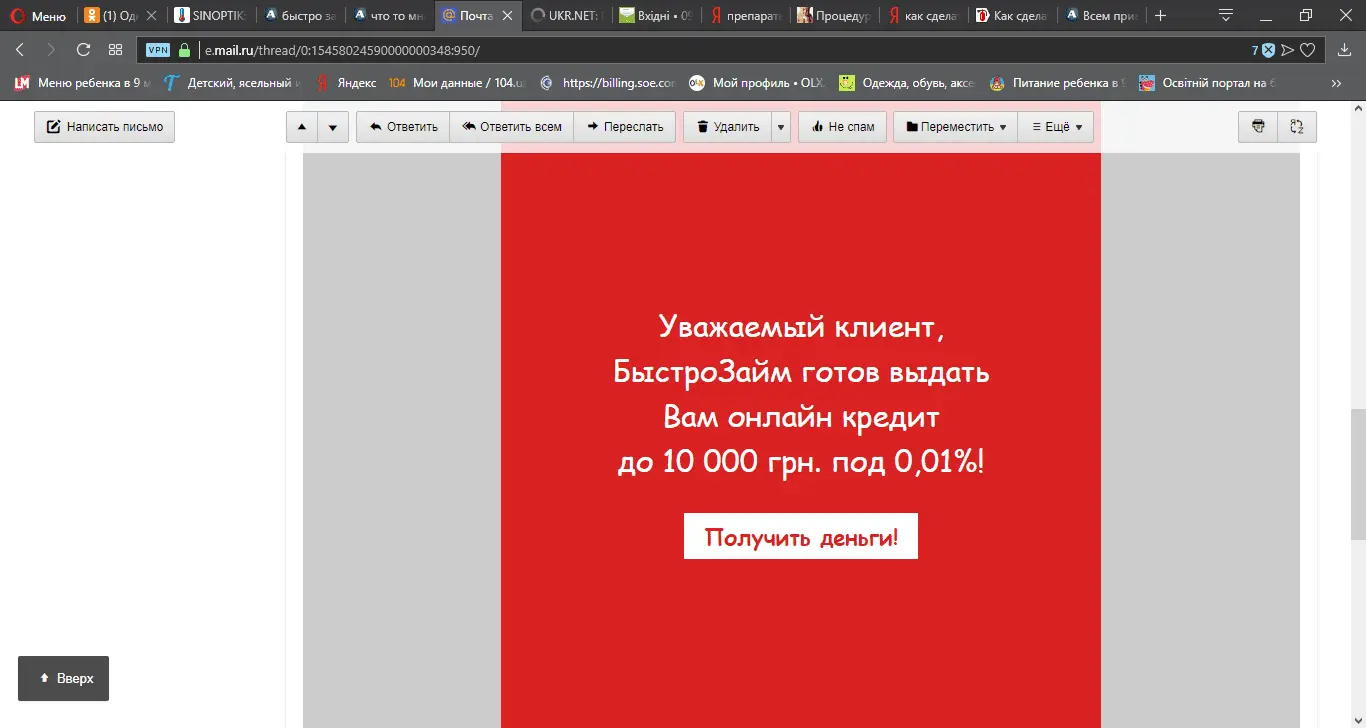Expand the dropdown arrow beside Удалить

tap(781, 127)
